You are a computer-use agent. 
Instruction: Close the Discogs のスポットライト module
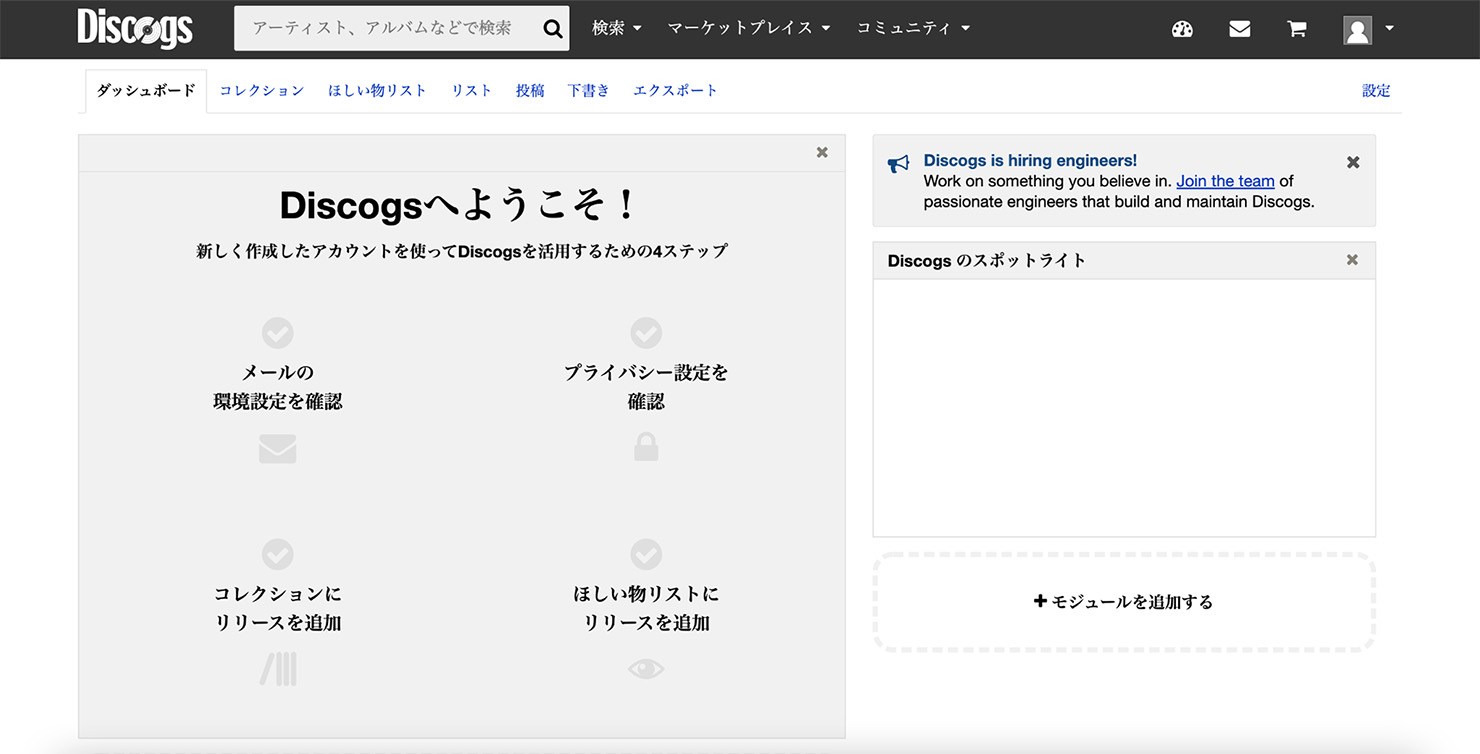click(1352, 260)
